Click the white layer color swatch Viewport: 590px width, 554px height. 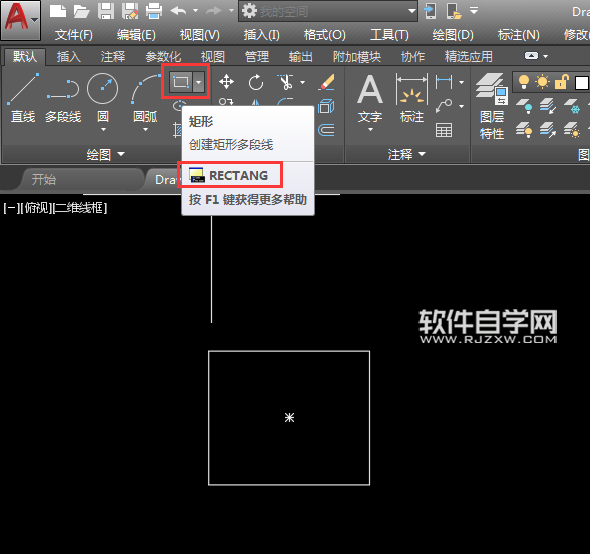coord(581,83)
